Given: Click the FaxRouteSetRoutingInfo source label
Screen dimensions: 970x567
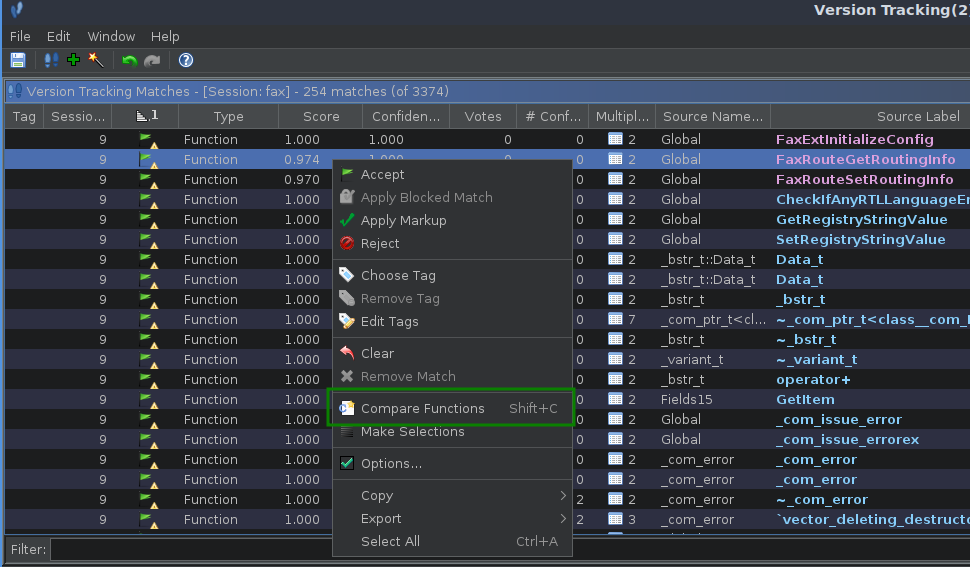Looking at the screenshot, I should pyautogui.click(x=864, y=180).
